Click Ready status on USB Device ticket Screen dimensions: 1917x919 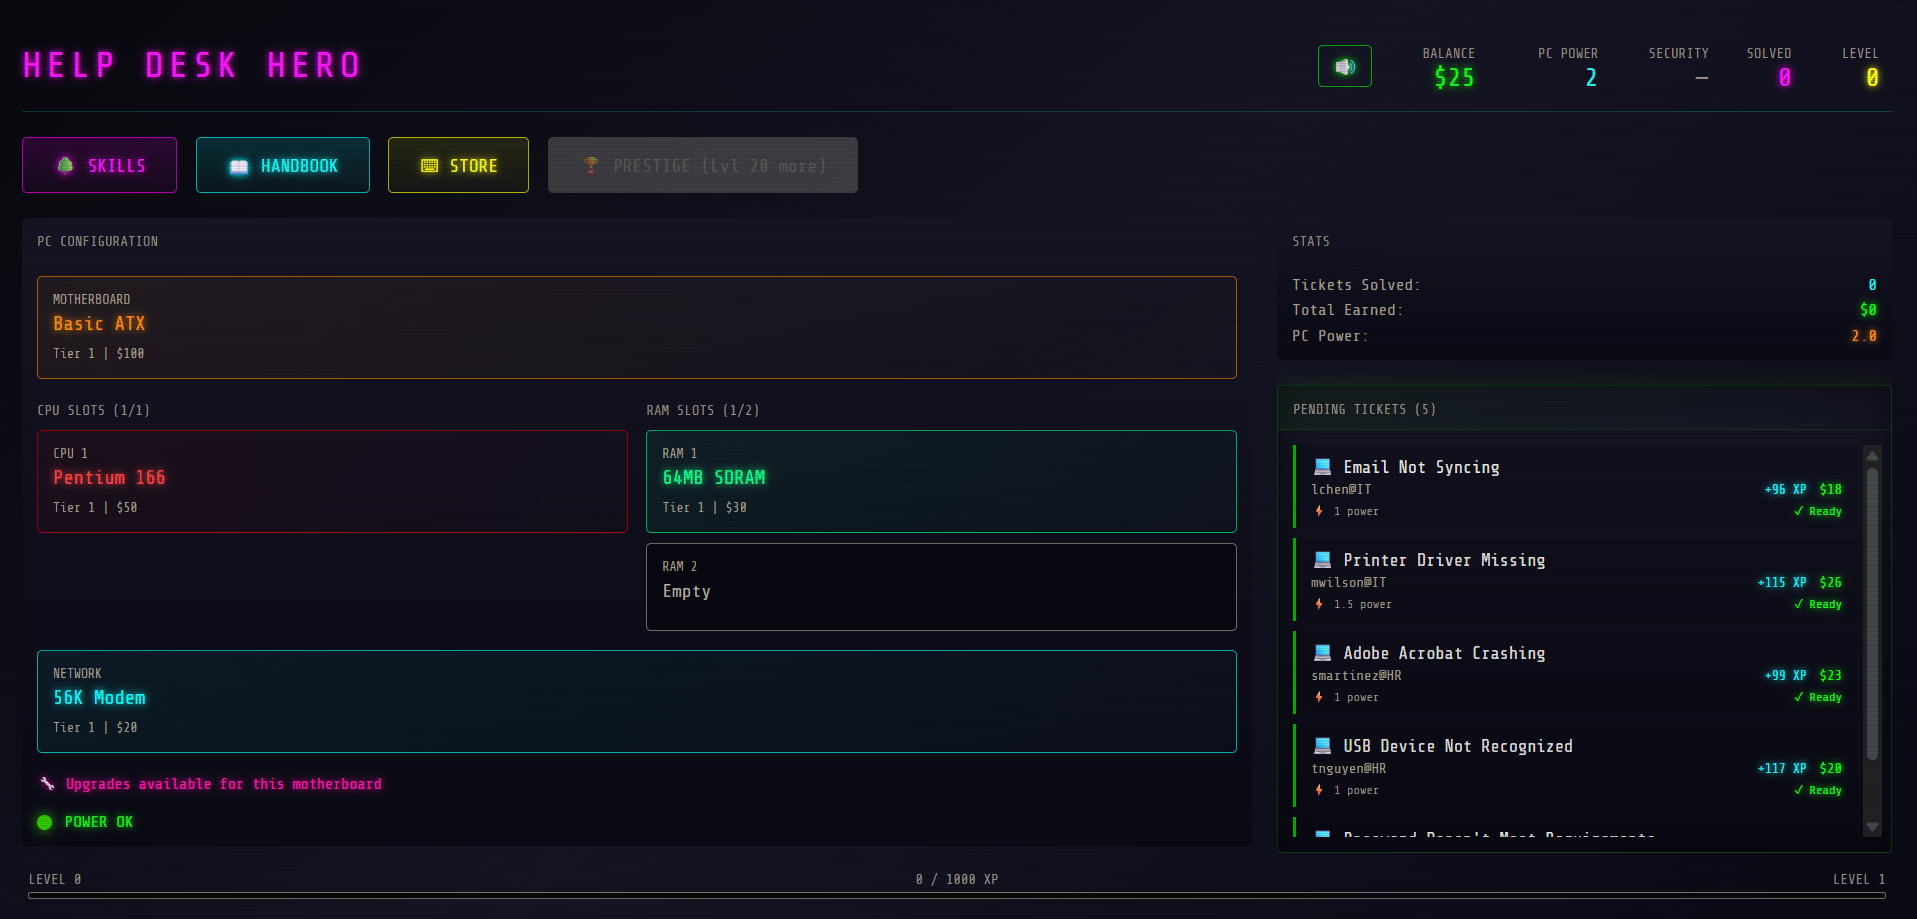point(1818,790)
